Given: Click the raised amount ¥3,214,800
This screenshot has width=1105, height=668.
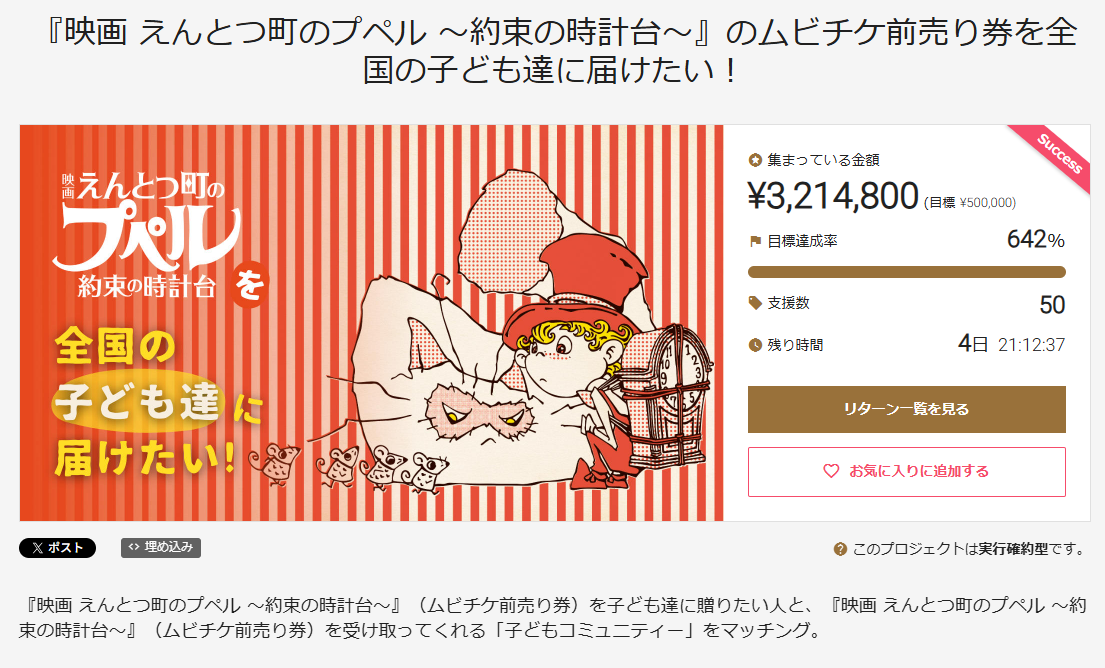Looking at the screenshot, I should tap(833, 196).
